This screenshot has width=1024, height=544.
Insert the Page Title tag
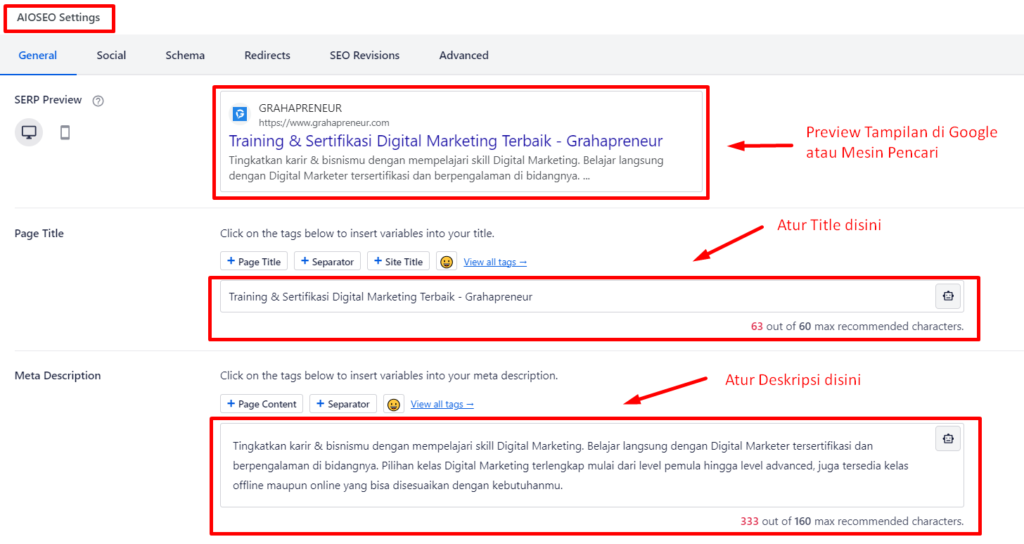point(253,261)
